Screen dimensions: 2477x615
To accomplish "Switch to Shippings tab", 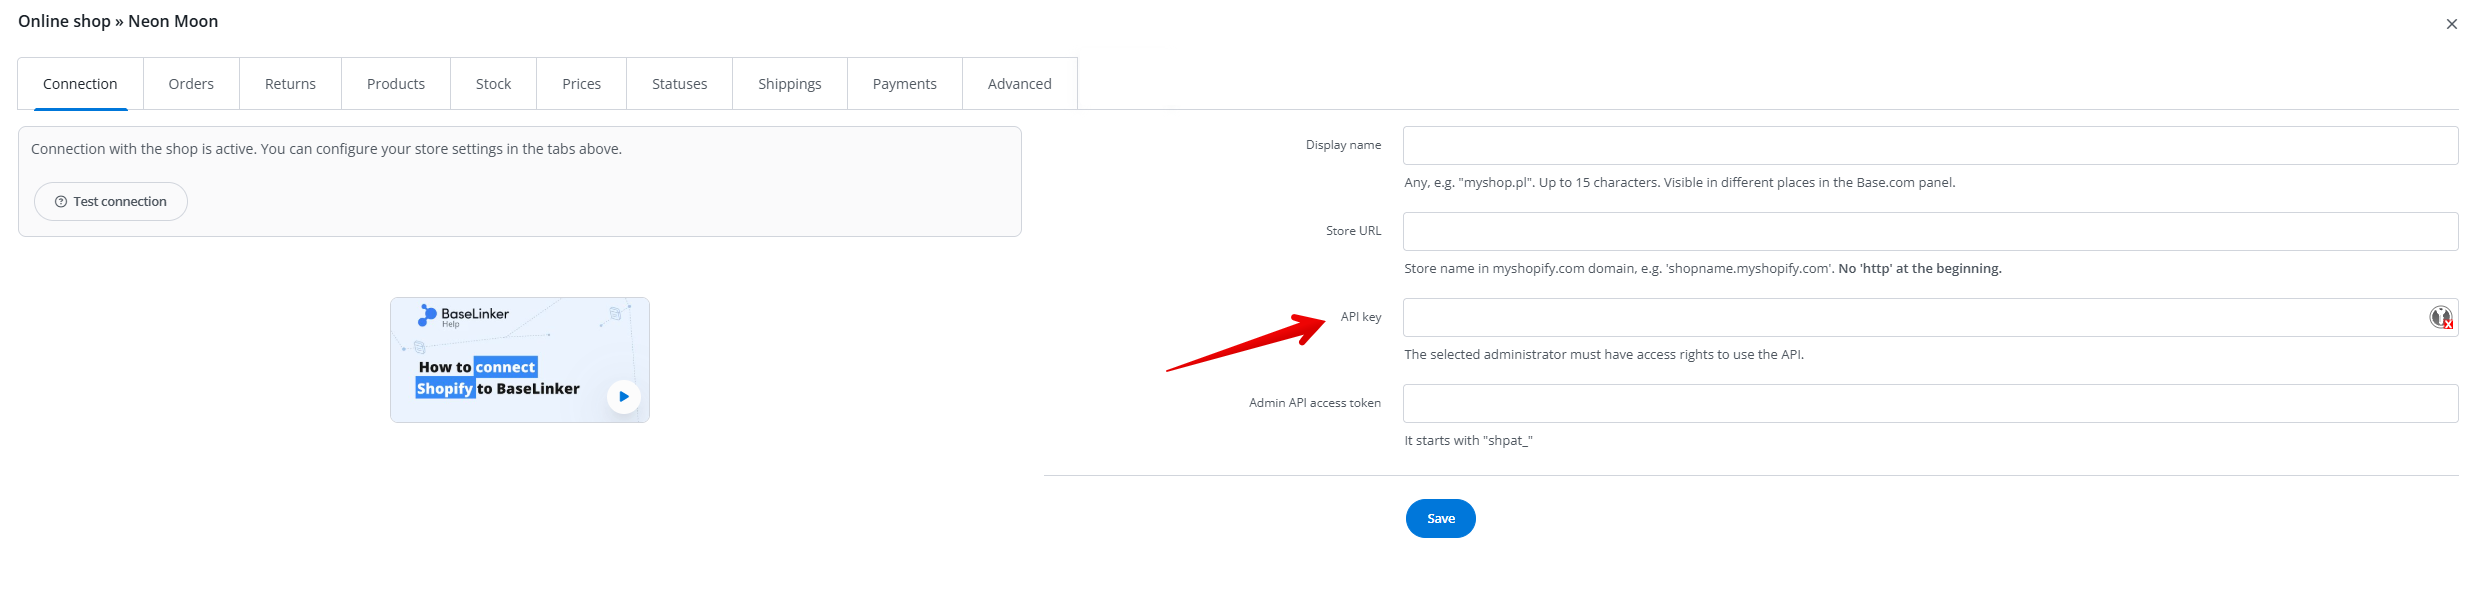I will point(789,84).
